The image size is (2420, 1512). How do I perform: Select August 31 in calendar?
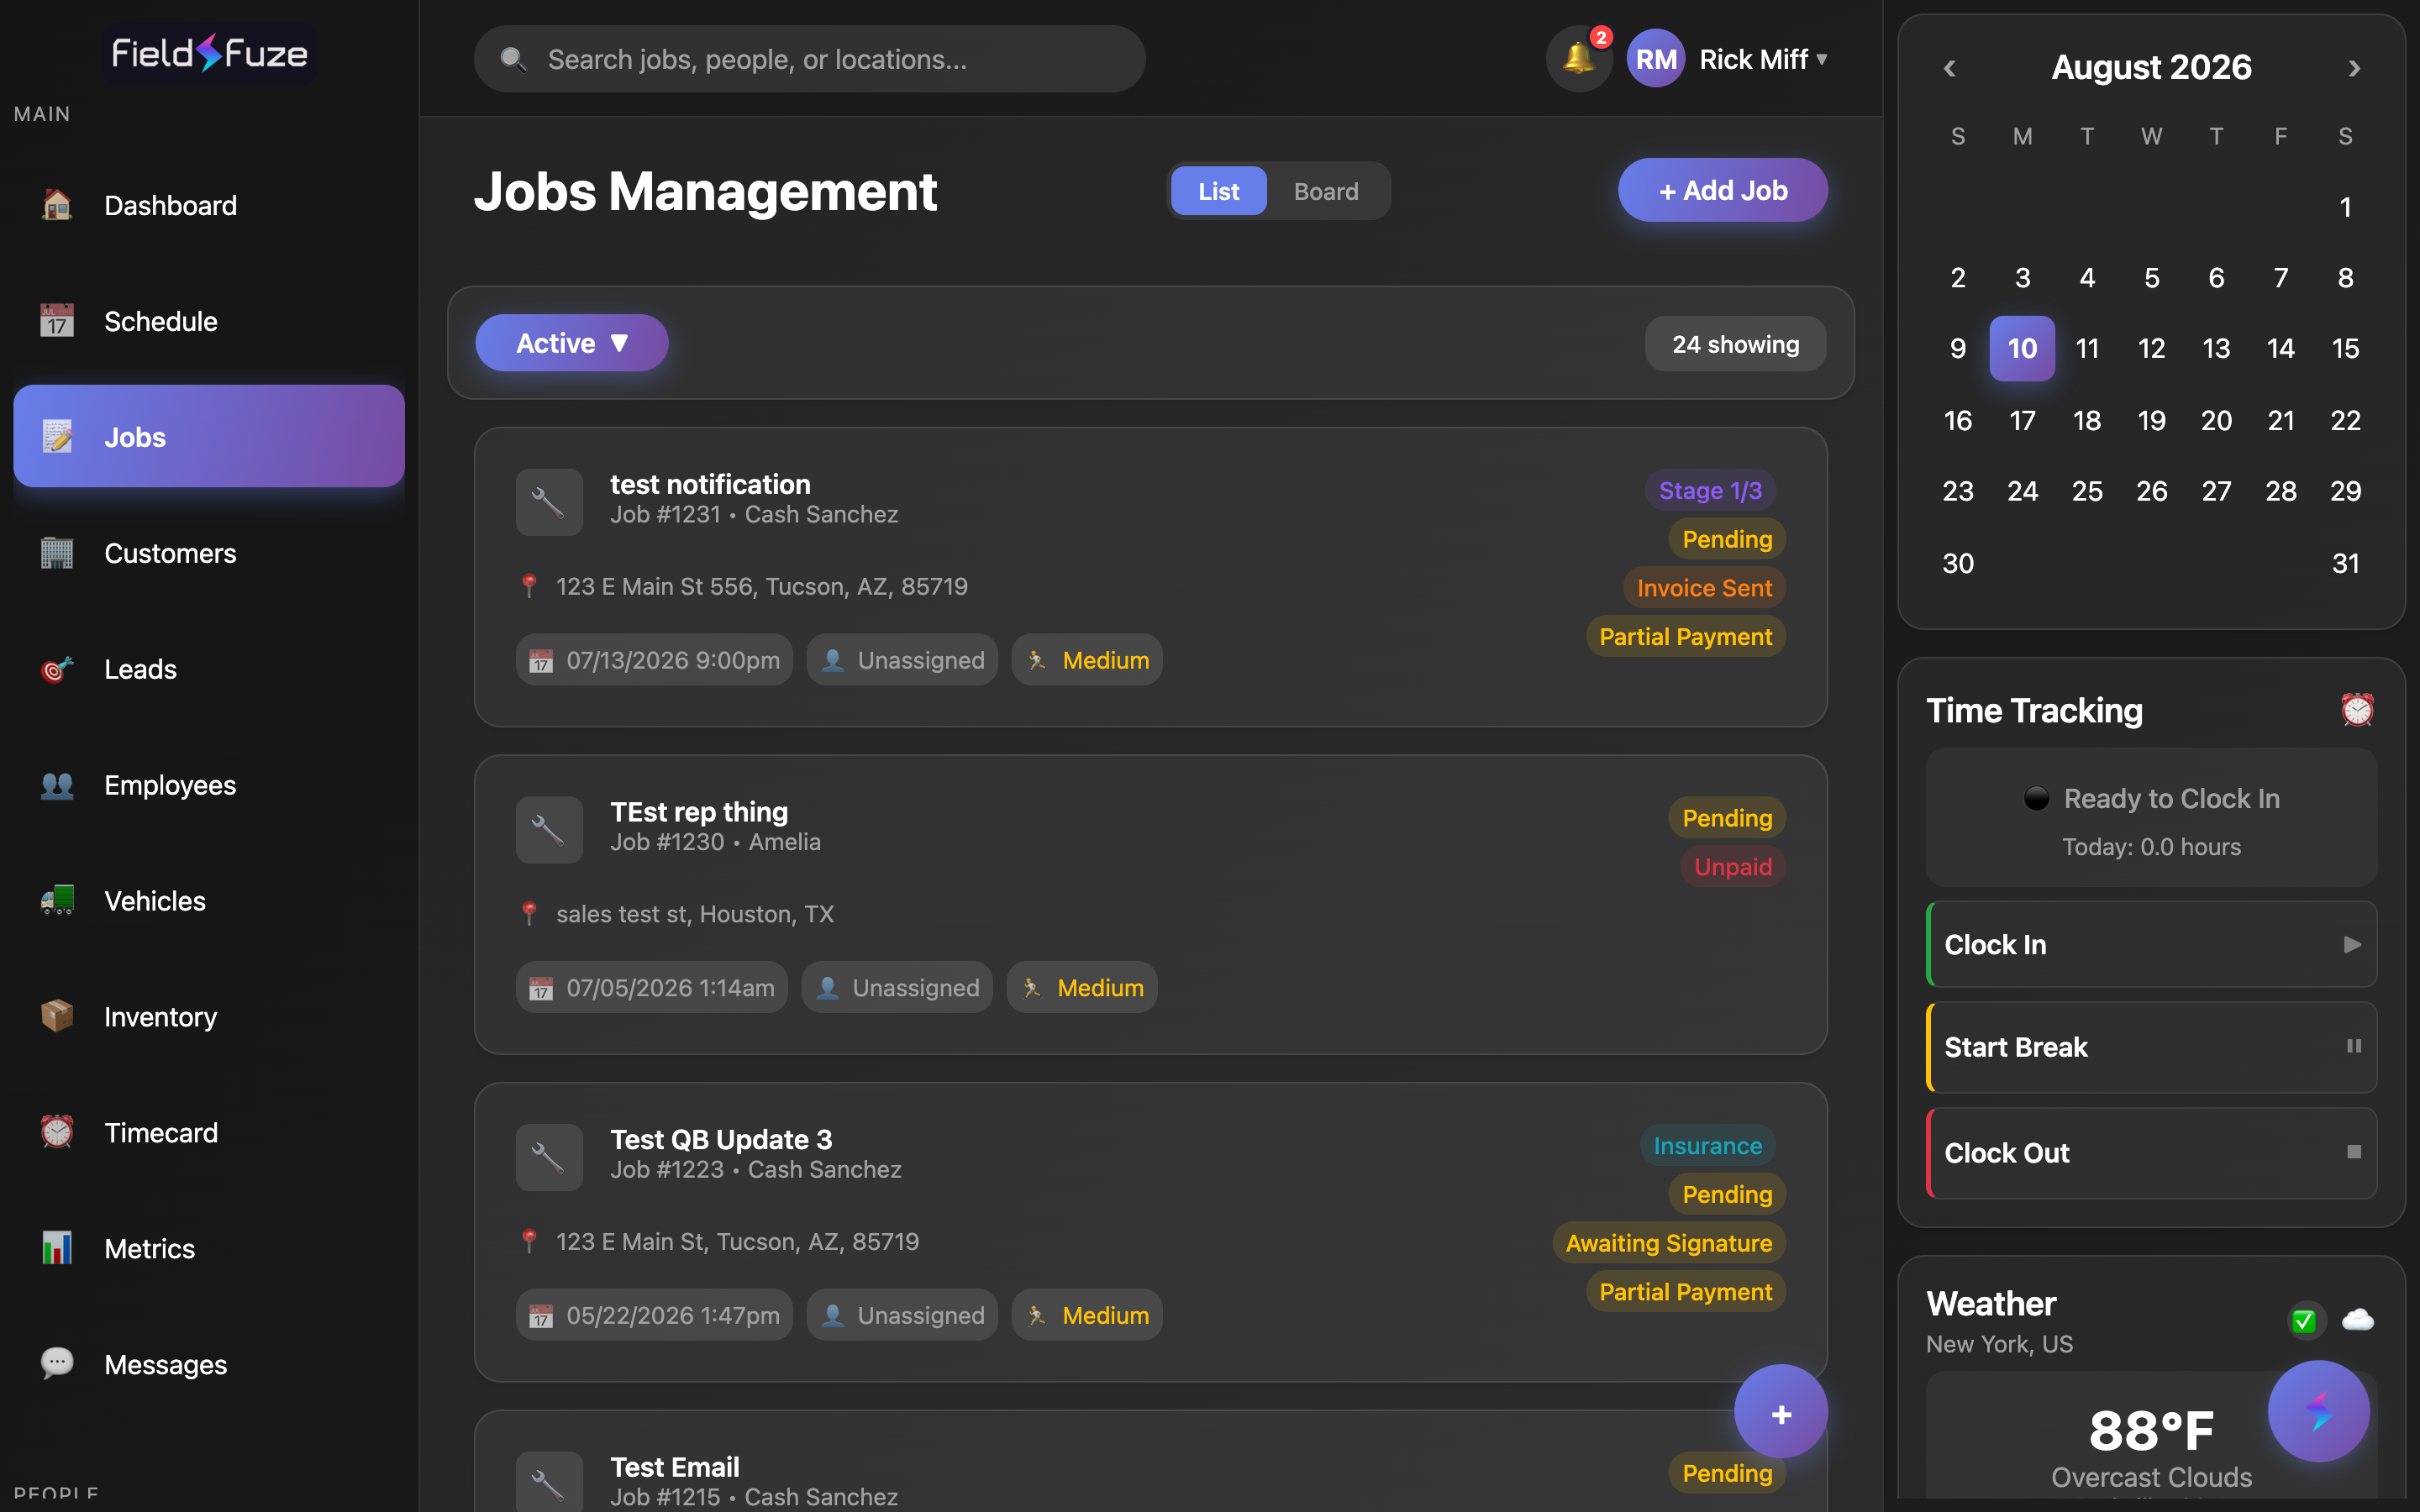[2345, 563]
